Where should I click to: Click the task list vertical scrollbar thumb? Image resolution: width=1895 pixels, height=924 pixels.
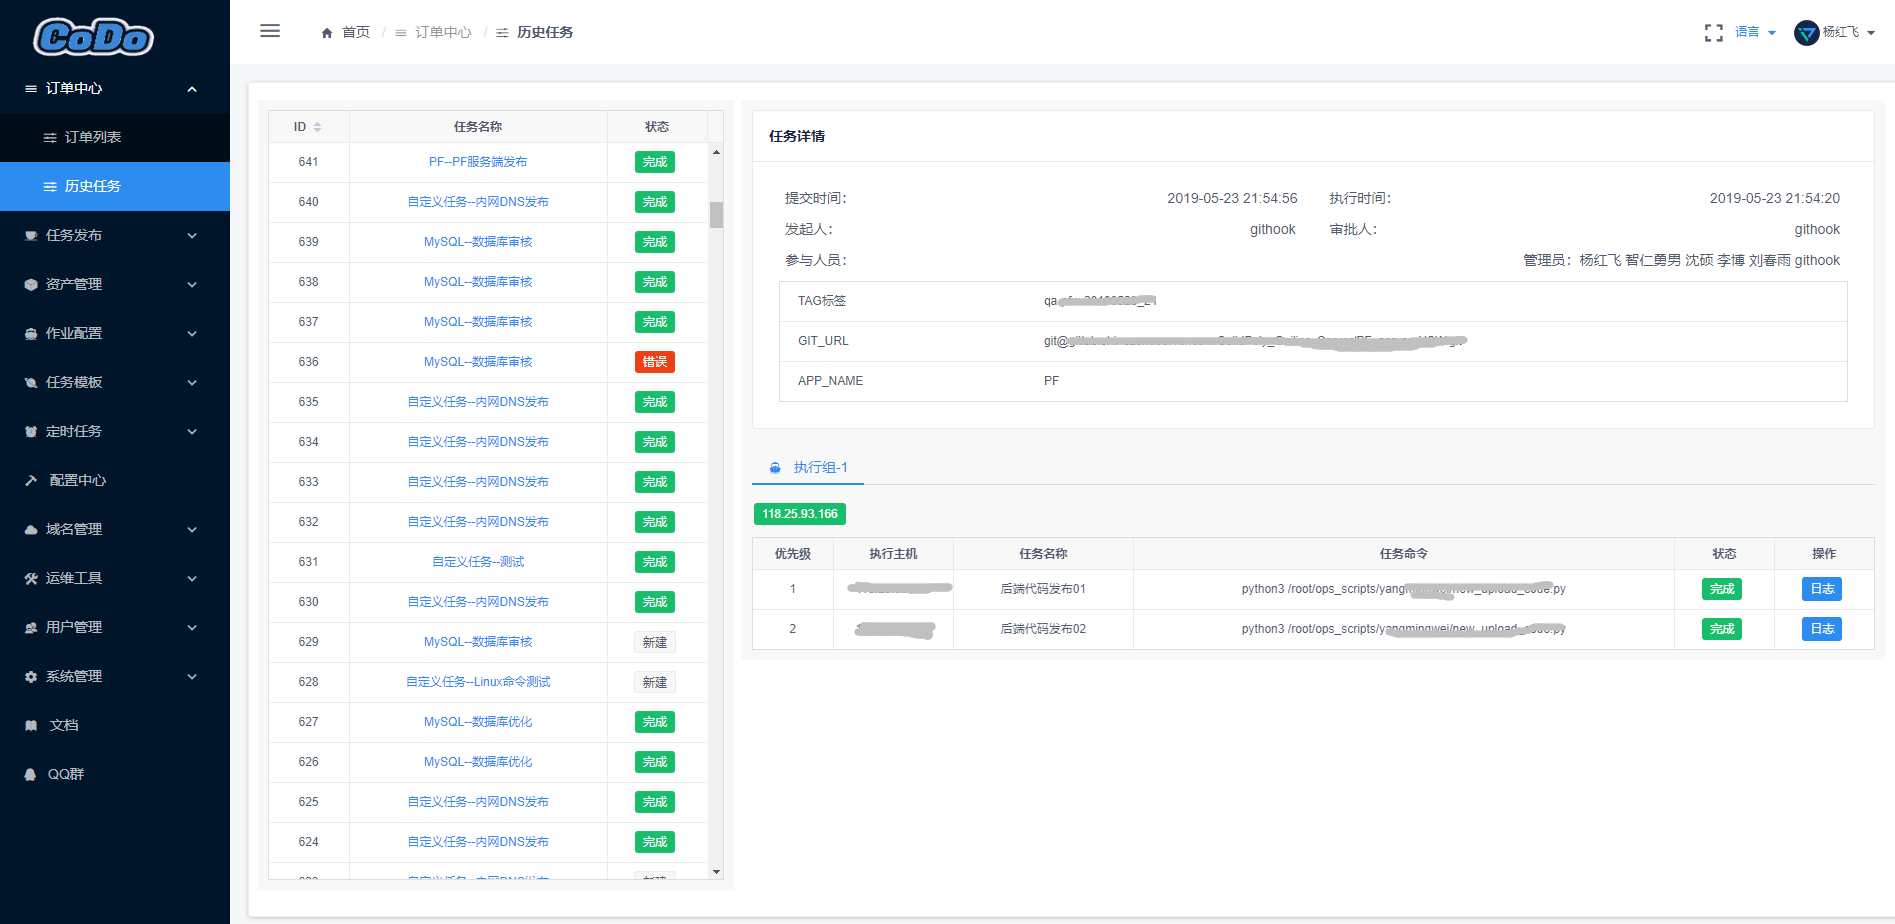tap(716, 215)
